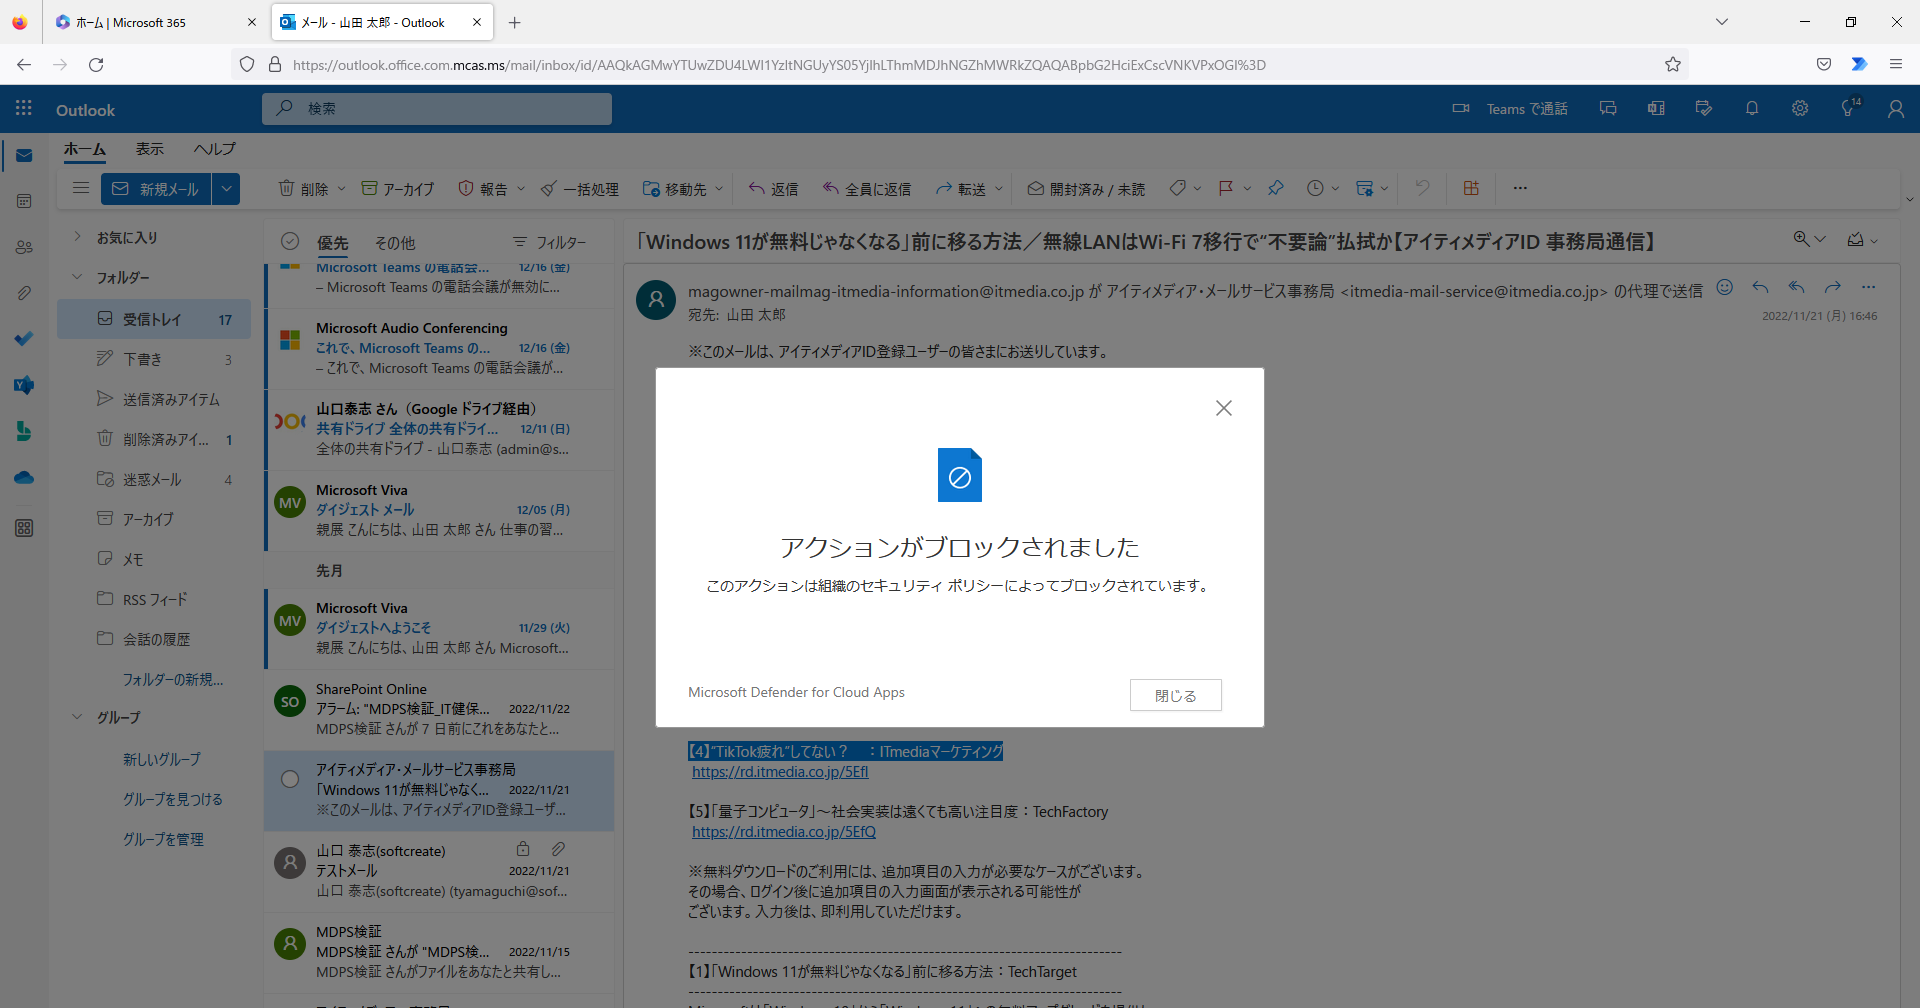
Task: Open the zoom magnifier icon in reading pane
Action: (x=1801, y=239)
